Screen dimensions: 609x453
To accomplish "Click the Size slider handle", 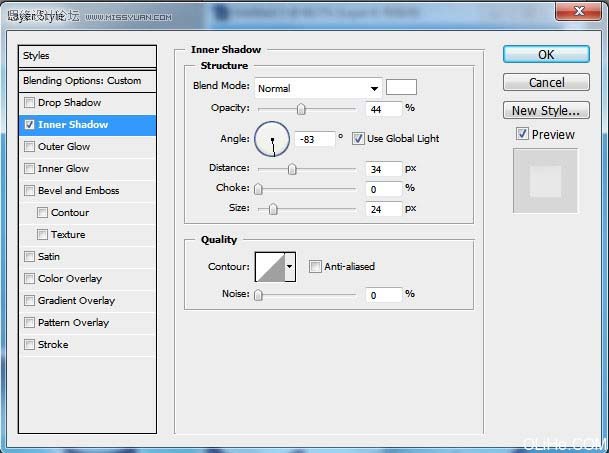I will click(273, 209).
